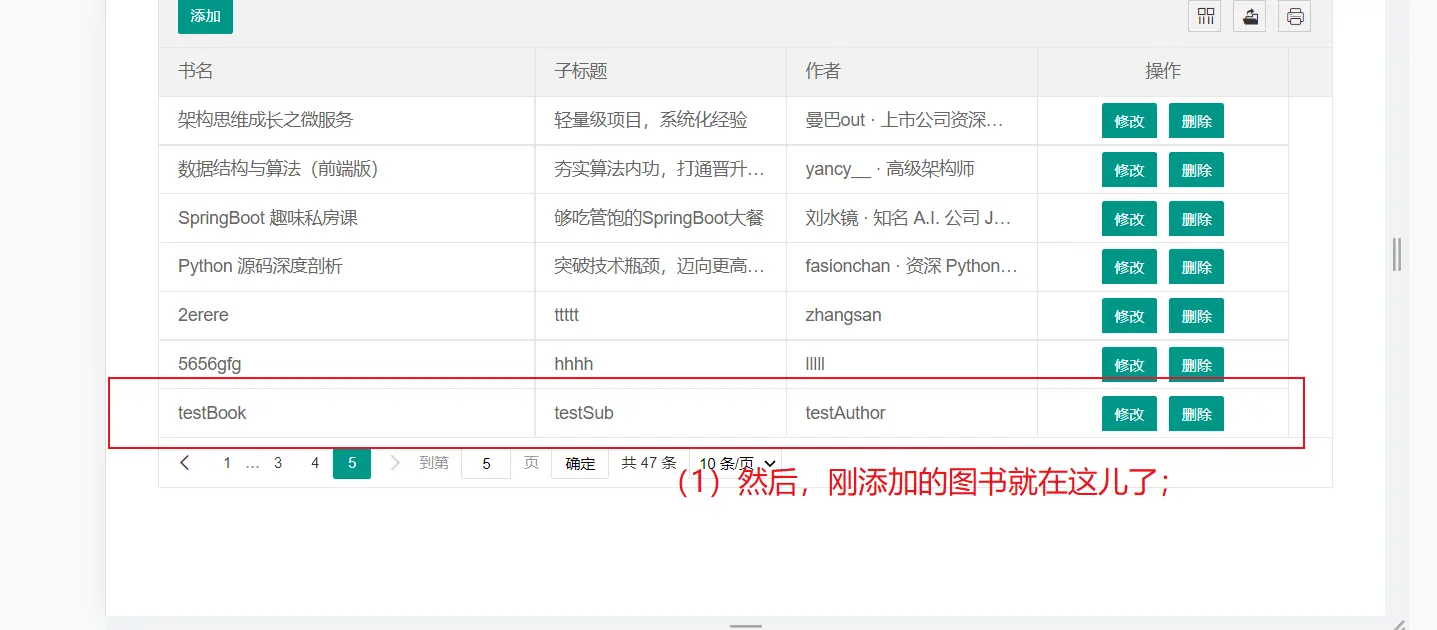The image size is (1437, 630).
Task: Click the ttttt subtitle cell
Action: 661,315
